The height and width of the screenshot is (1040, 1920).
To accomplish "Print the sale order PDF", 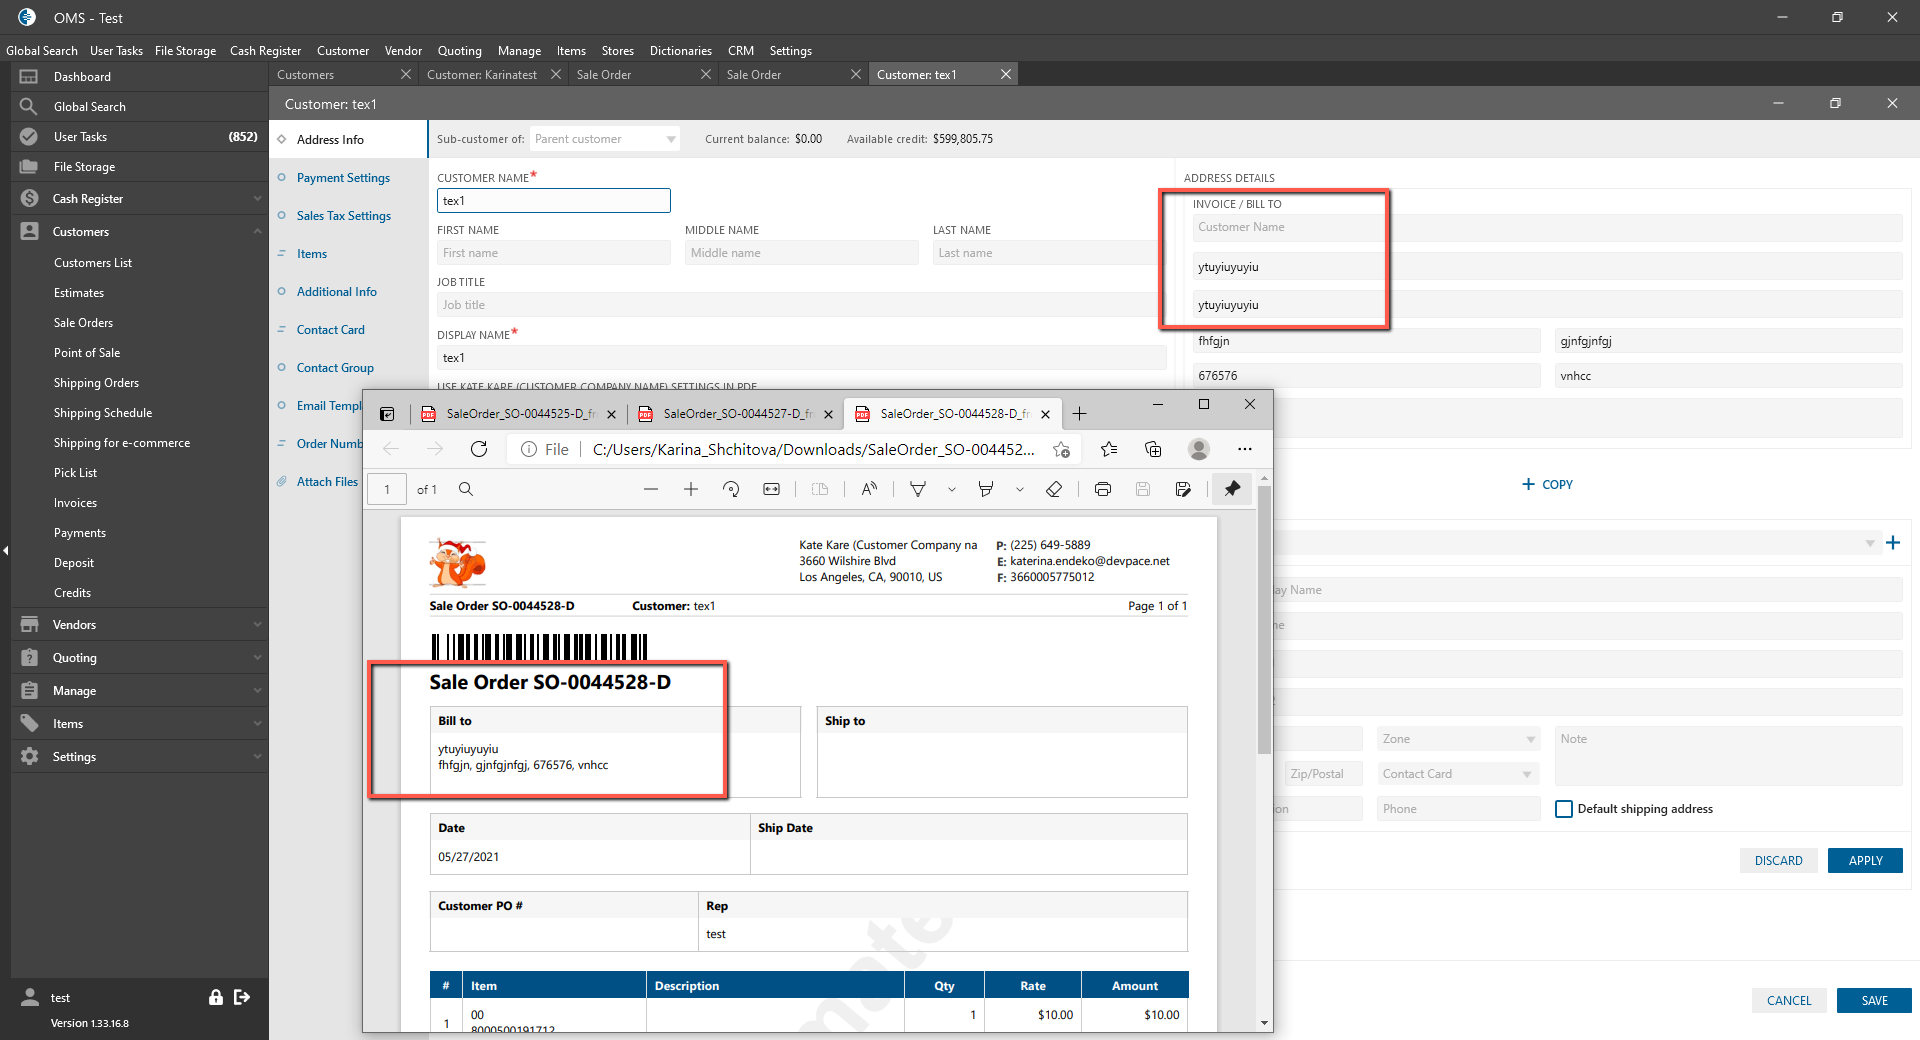I will tap(1103, 489).
